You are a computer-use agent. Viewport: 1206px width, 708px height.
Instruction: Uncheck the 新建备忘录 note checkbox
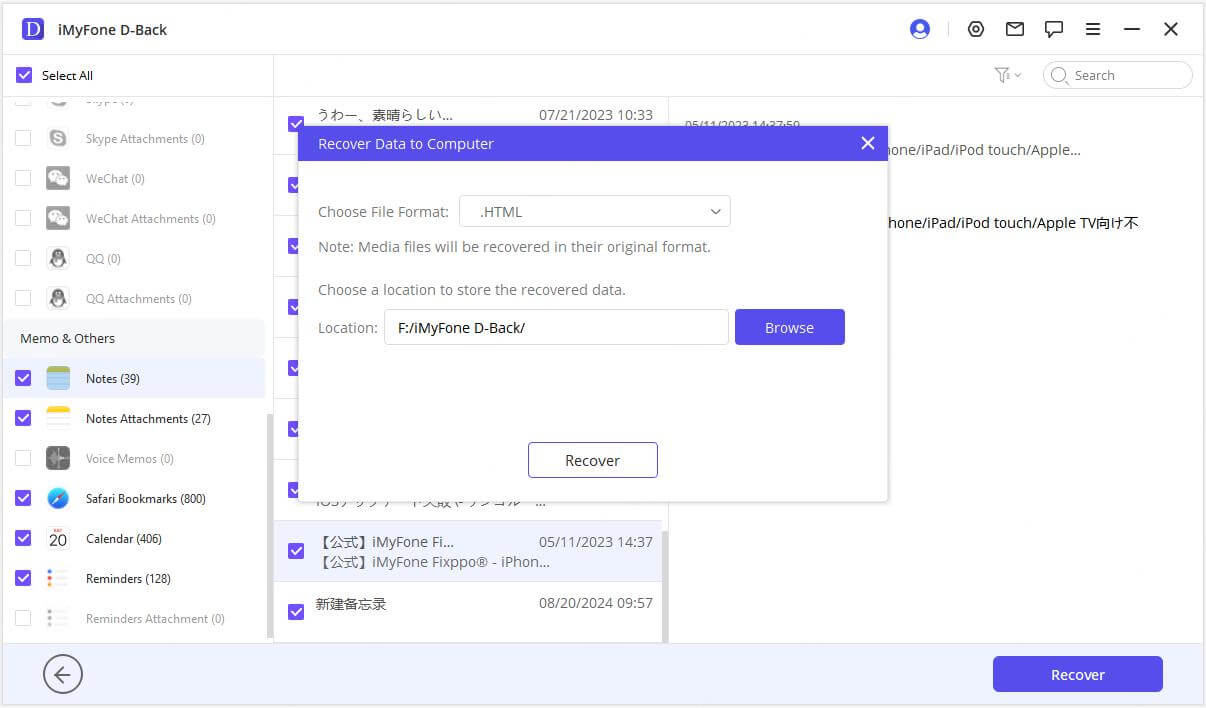tap(296, 612)
